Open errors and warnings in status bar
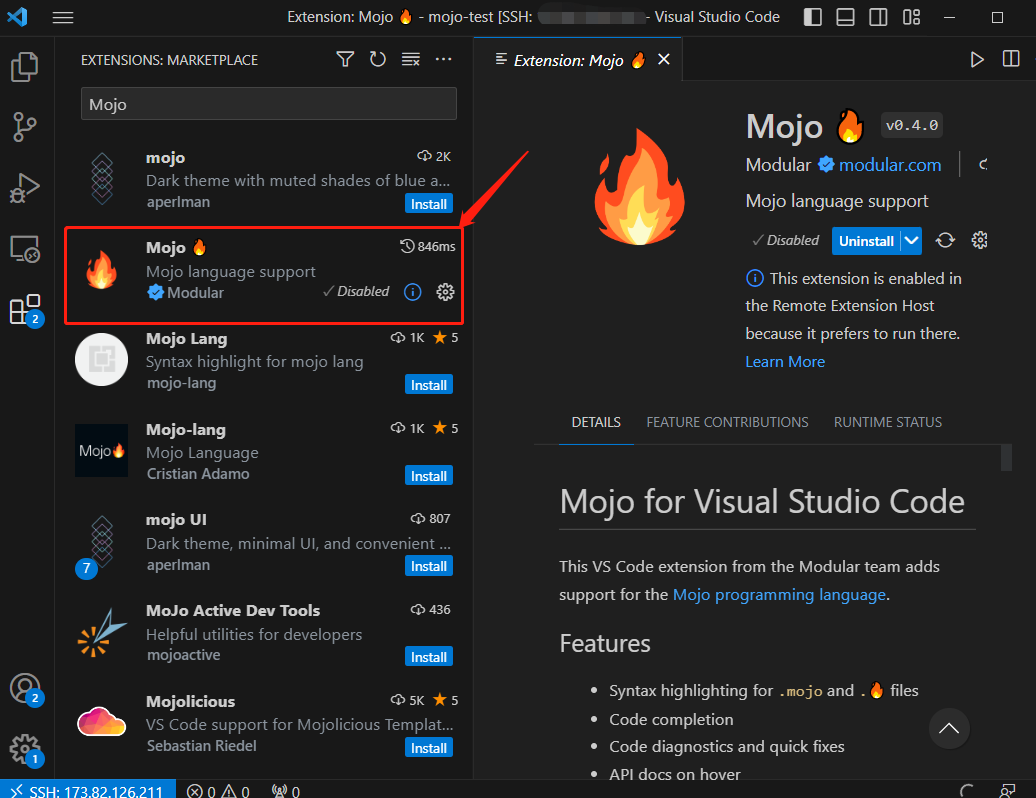The image size is (1036, 798). point(218,791)
